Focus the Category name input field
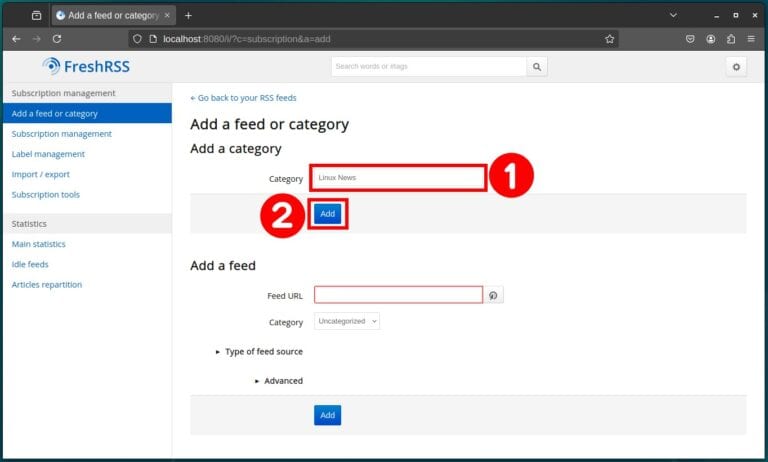Image resolution: width=768 pixels, height=462 pixels. [x=398, y=178]
